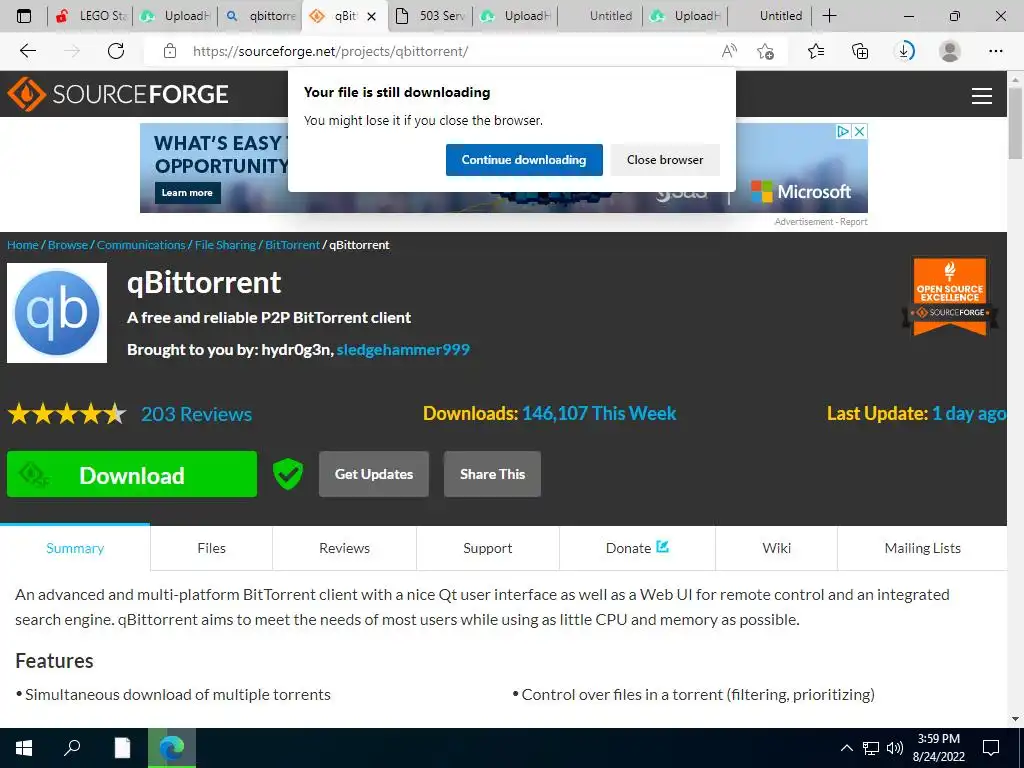Image resolution: width=1024 pixels, height=768 pixels.
Task: Switch to the qbittorre search tab
Action: [260, 16]
